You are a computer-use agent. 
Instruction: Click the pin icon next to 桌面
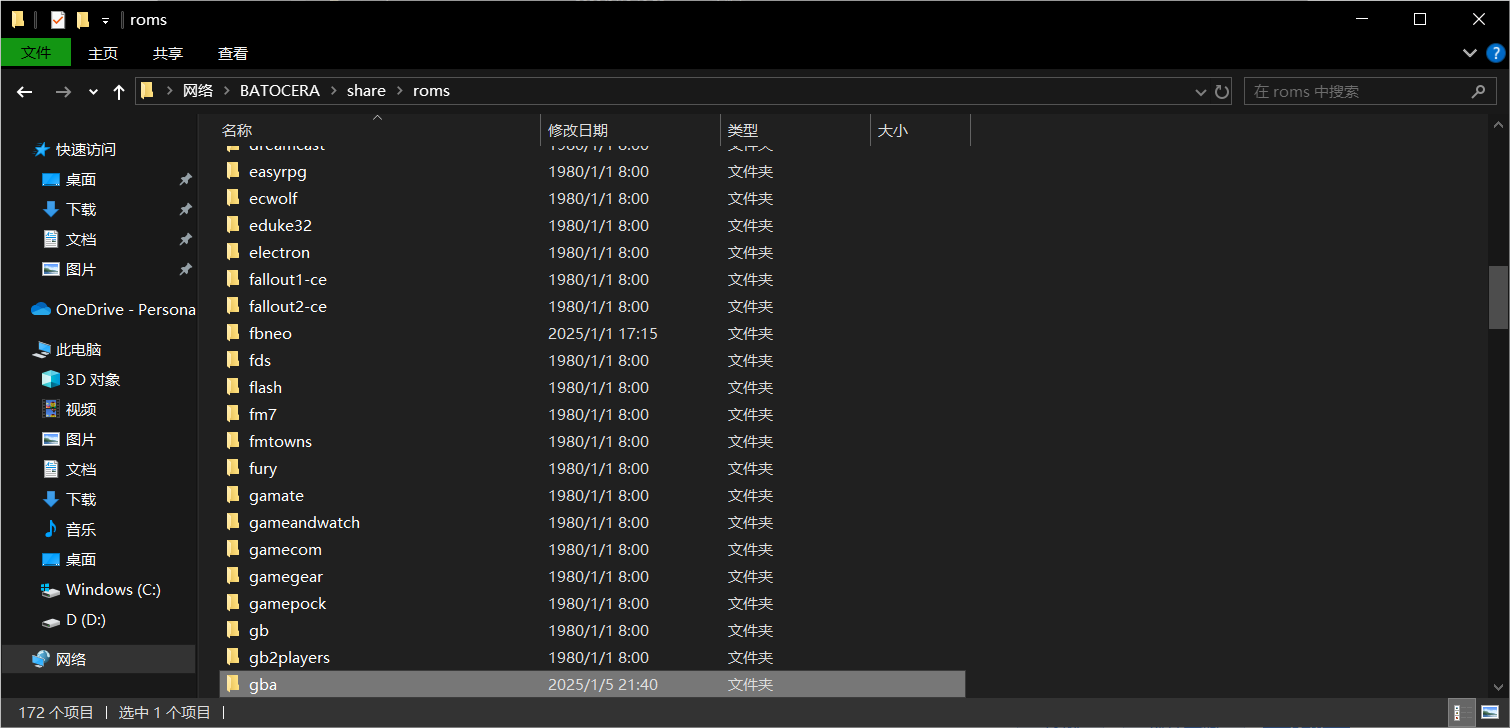185,179
